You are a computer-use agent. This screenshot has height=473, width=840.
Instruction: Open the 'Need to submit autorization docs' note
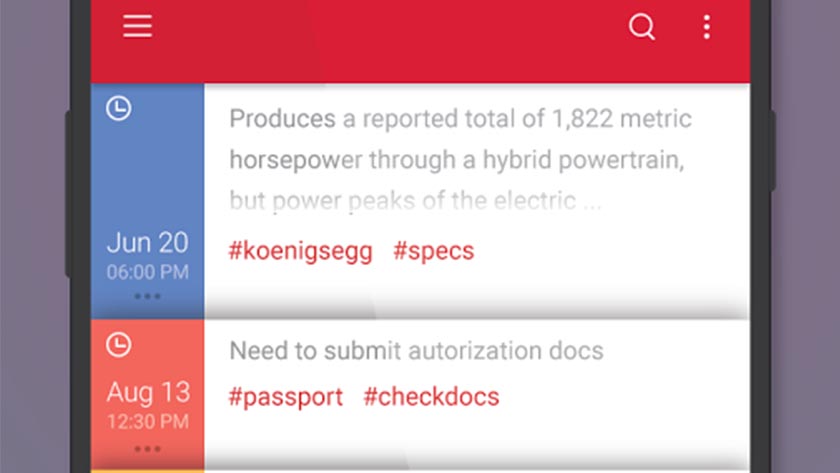tap(416, 351)
